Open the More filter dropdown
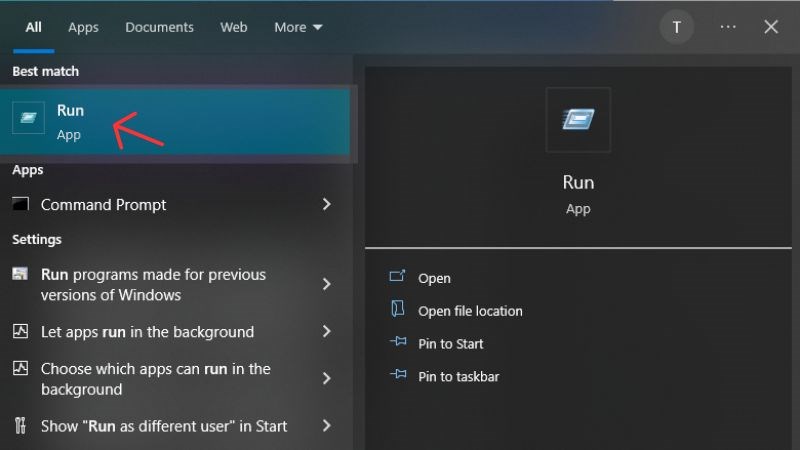 298,27
